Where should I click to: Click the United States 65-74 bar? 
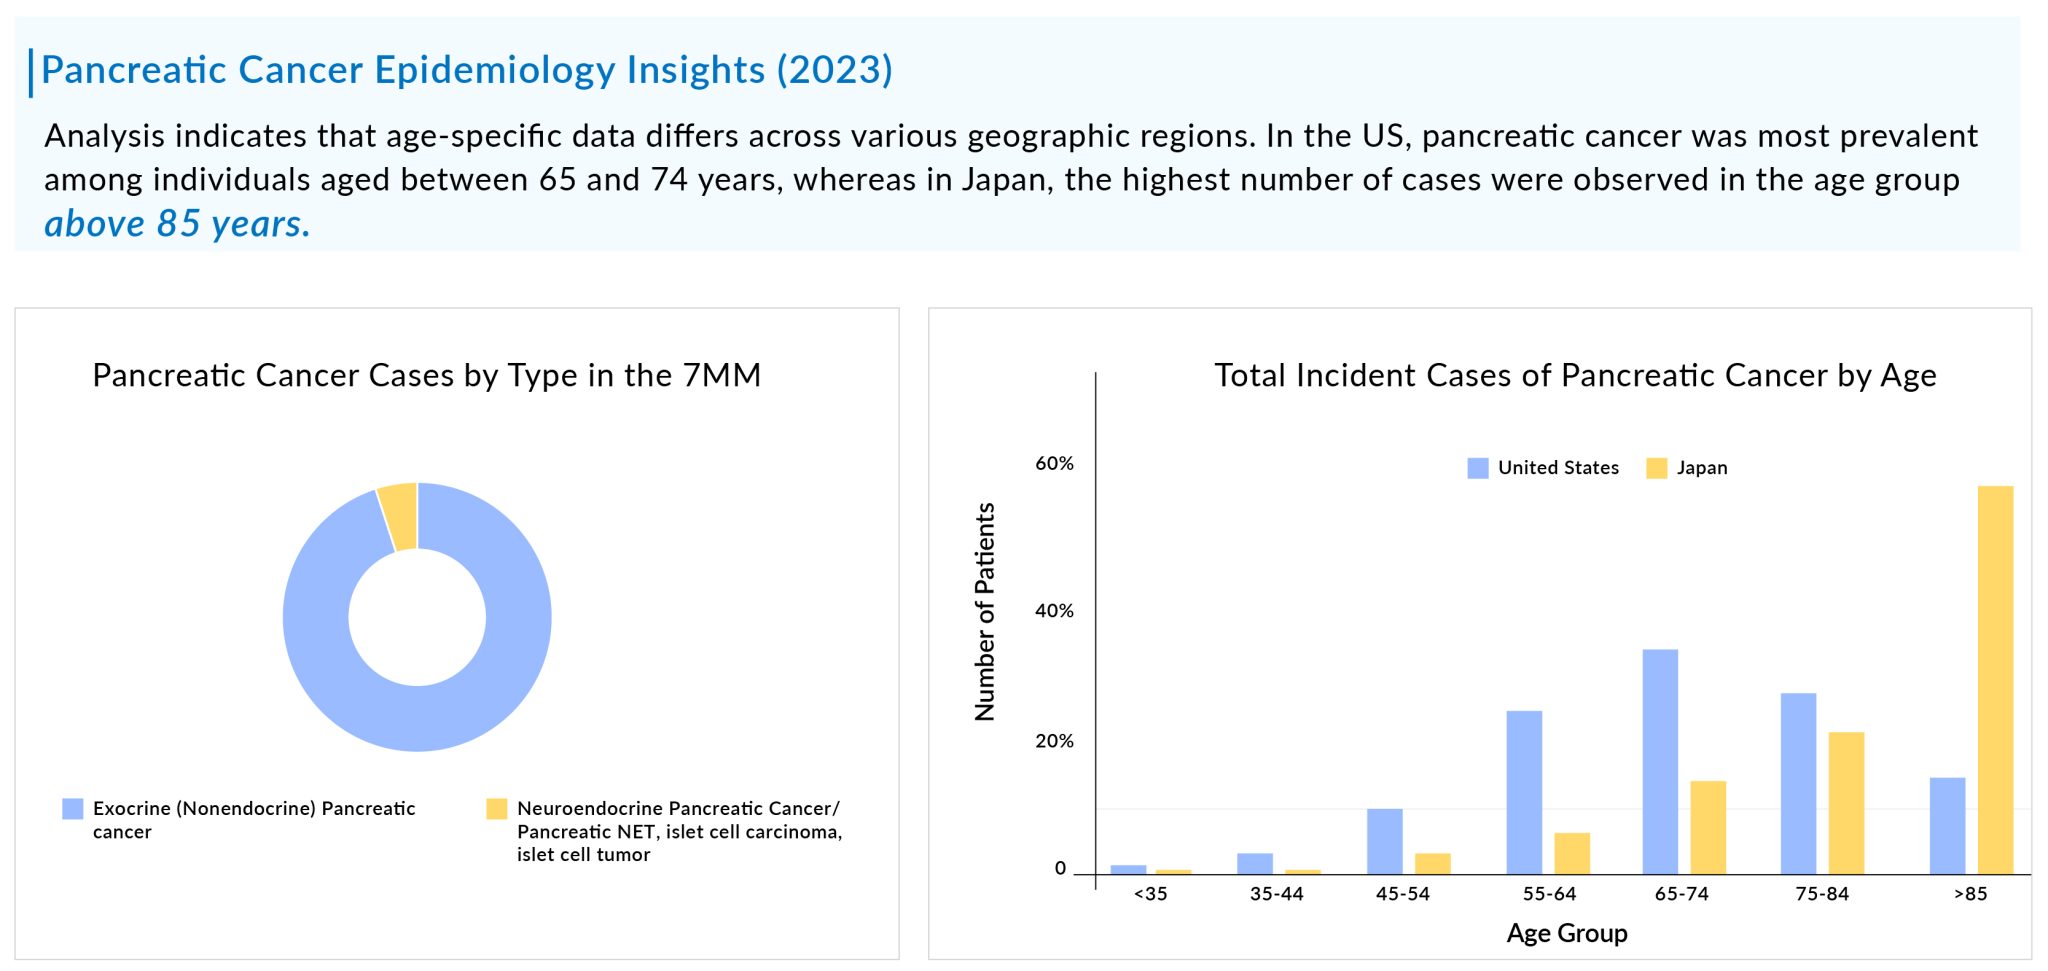click(x=1660, y=762)
